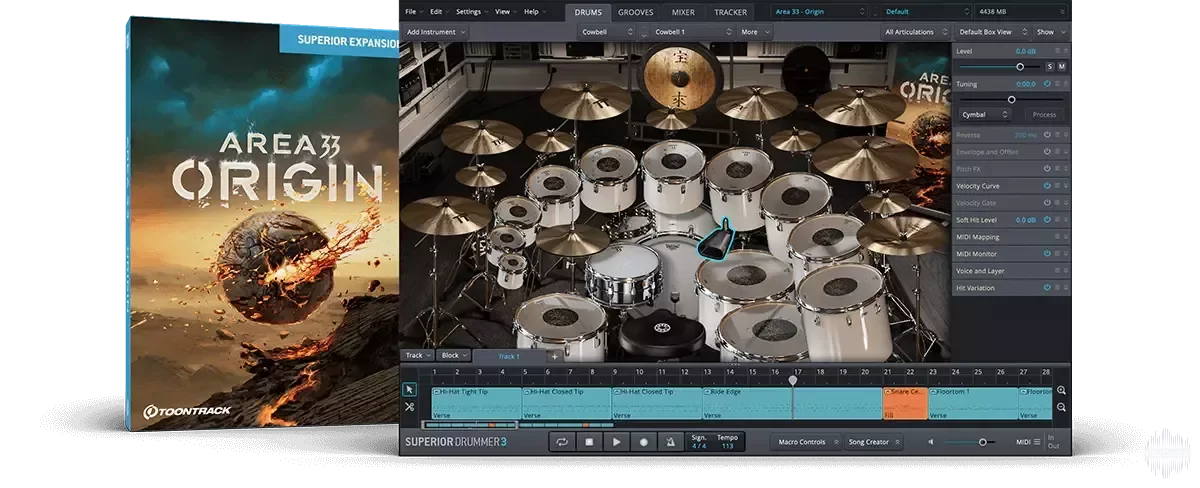The image size is (1200, 488).
Task: Toggle MIDI Monitor power button
Action: pyautogui.click(x=1048, y=254)
